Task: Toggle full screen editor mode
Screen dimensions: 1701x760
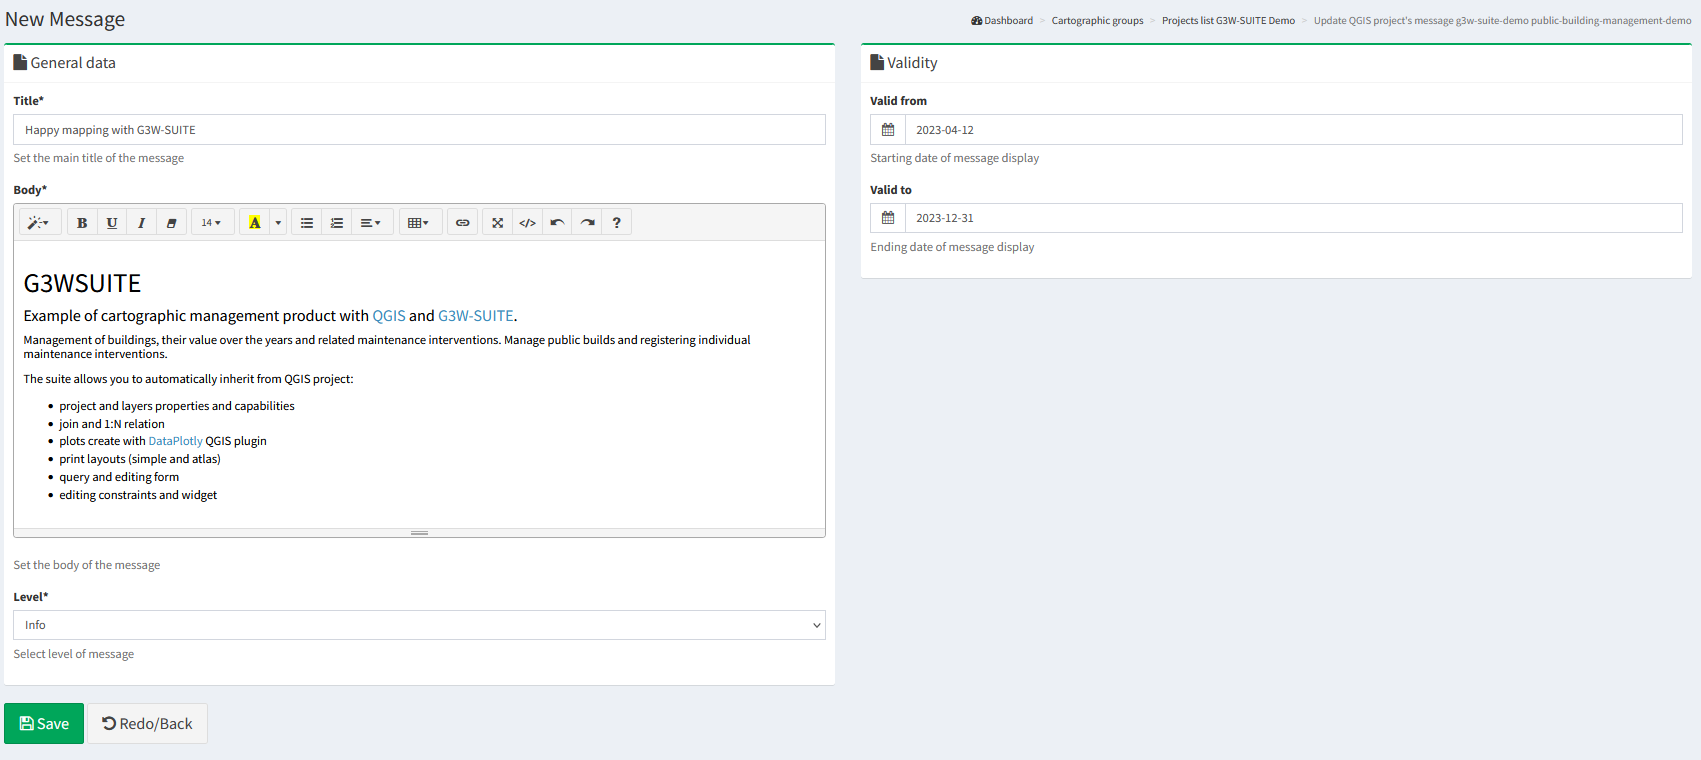Action: pos(497,223)
